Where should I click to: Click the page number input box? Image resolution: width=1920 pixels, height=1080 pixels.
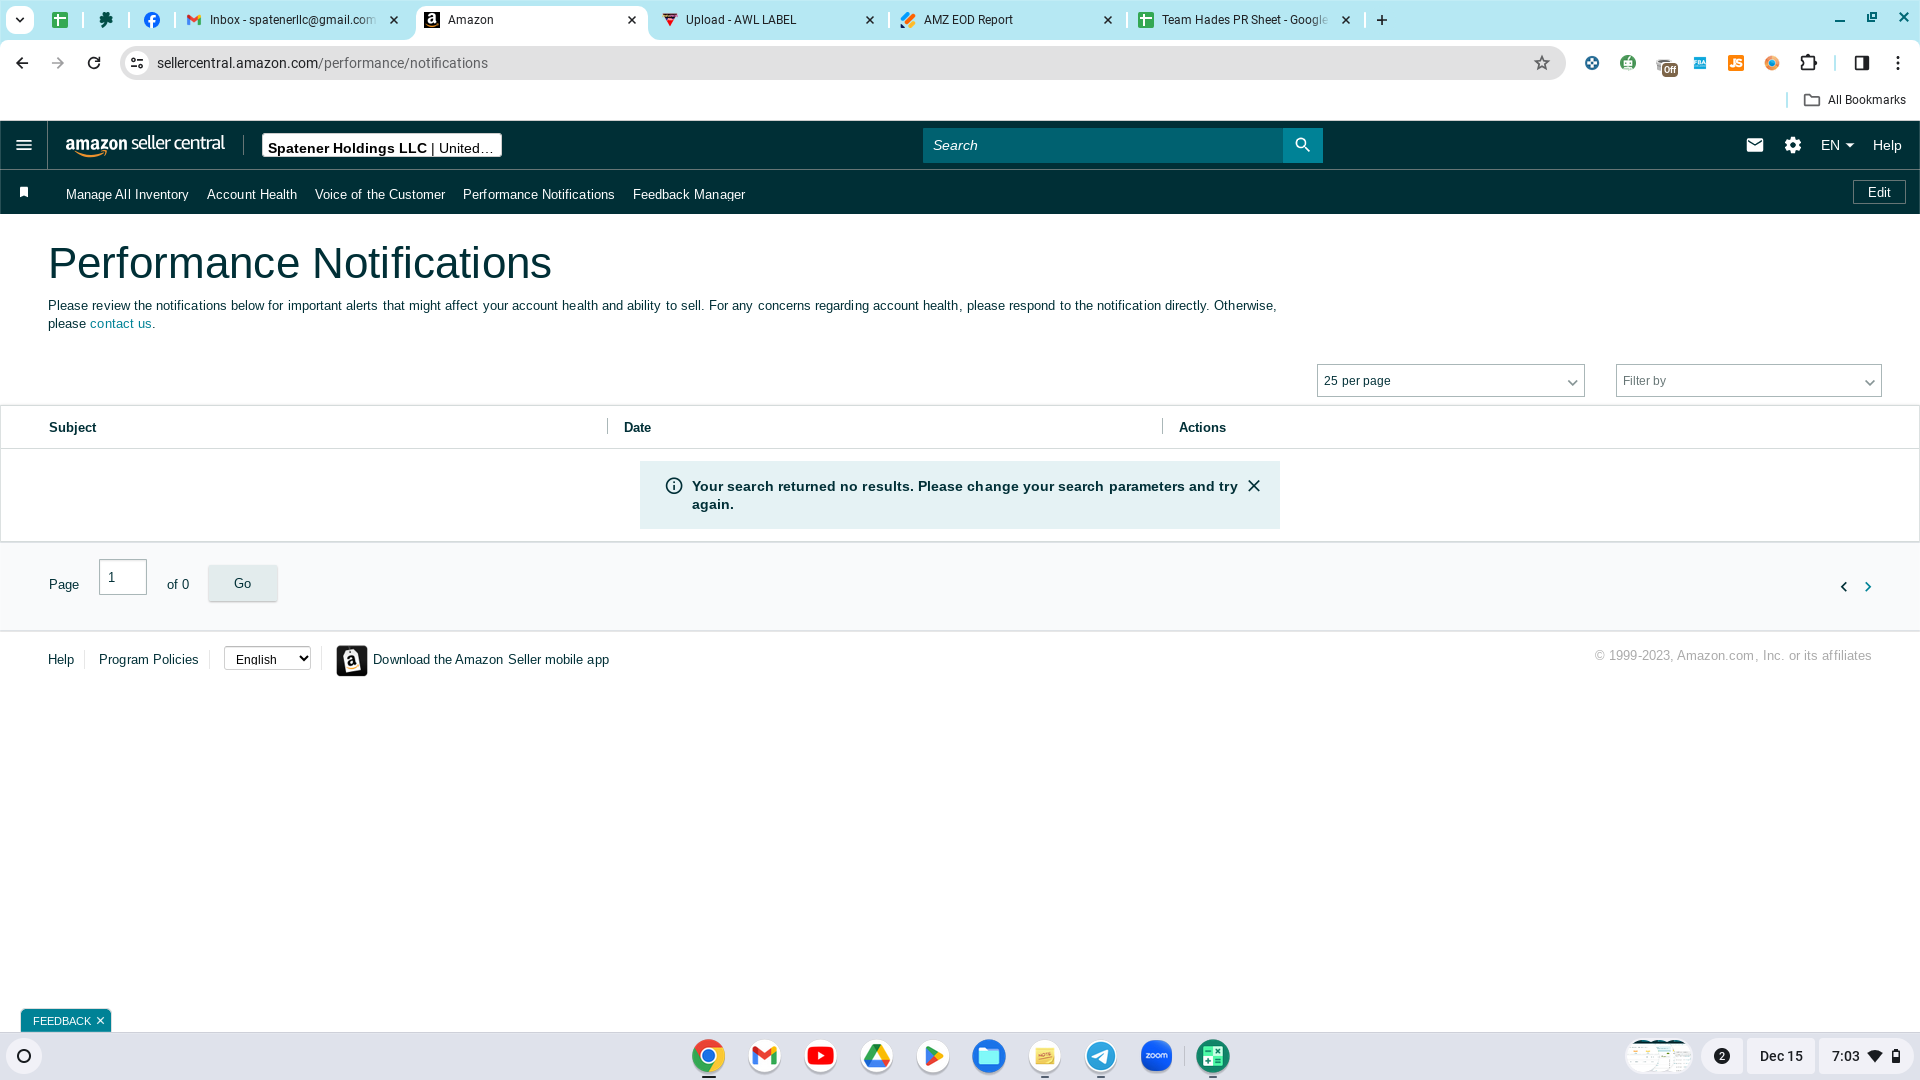coord(123,577)
